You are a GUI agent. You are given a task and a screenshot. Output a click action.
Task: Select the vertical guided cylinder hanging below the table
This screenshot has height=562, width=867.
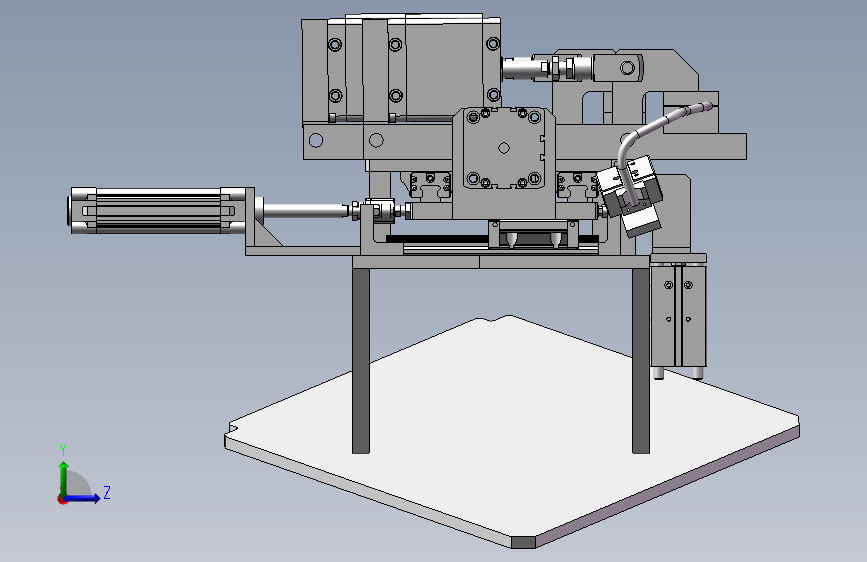pos(678,315)
